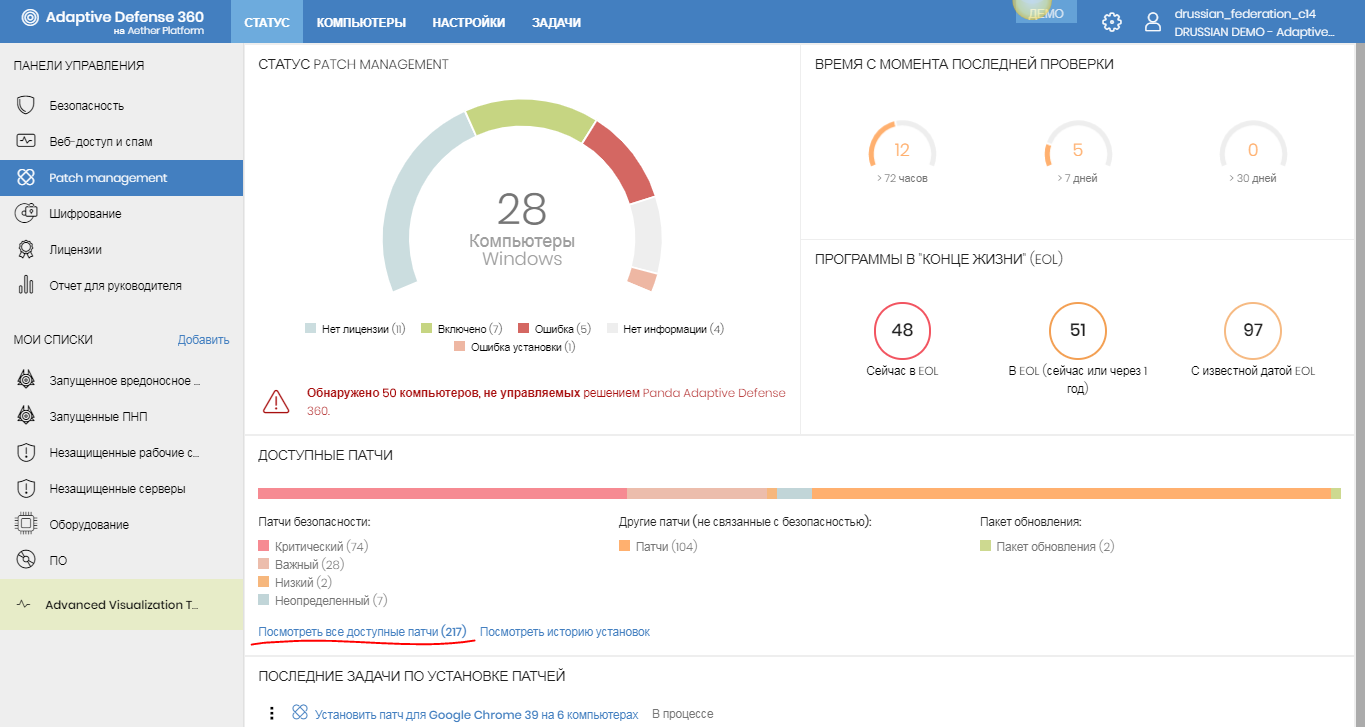The image size is (1365, 727).
Task: Open the three-dot menu of Chrome patch task
Action: pos(270,714)
